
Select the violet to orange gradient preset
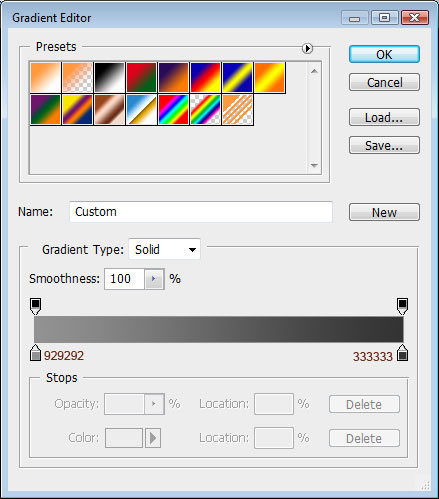pos(173,77)
